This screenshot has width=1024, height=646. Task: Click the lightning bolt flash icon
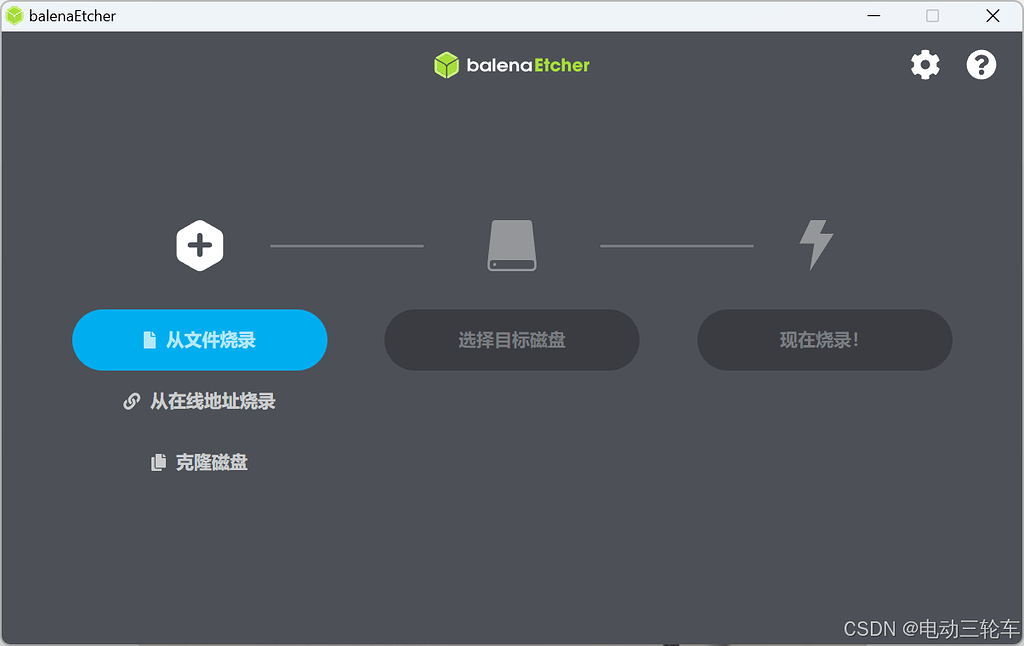click(x=816, y=243)
